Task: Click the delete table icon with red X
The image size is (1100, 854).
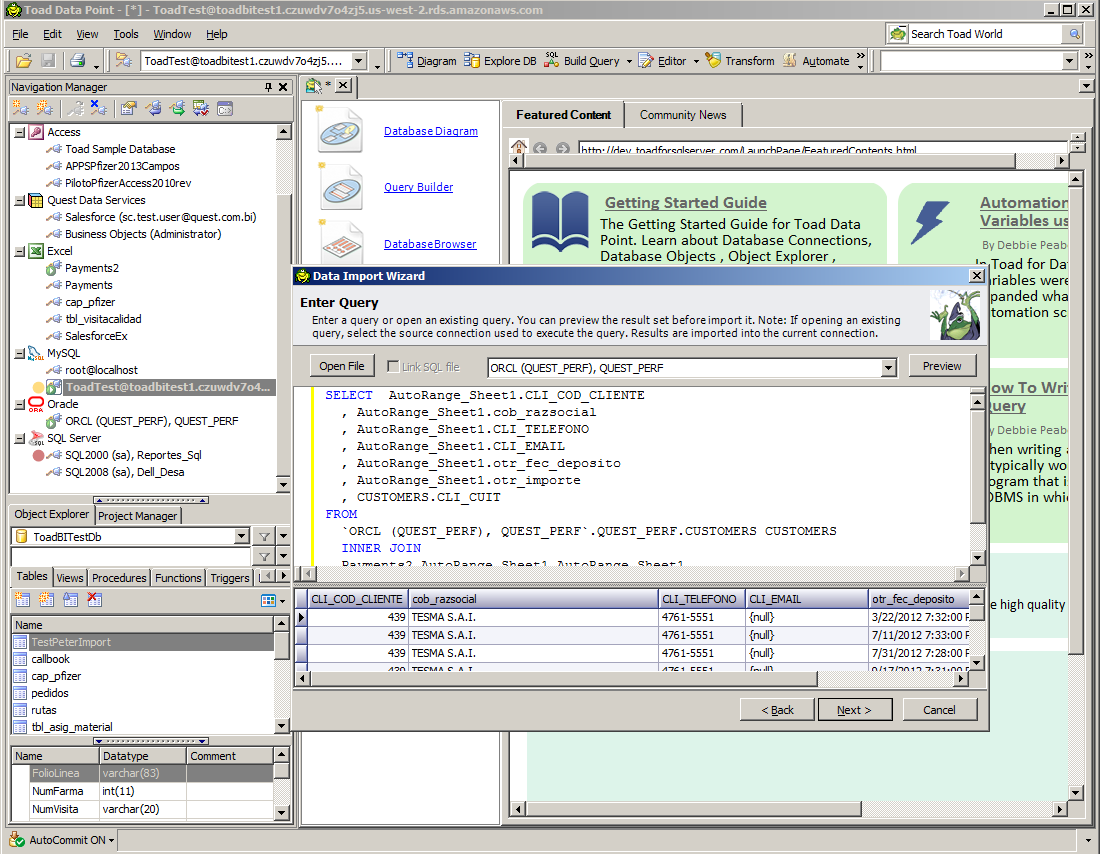Action: tap(94, 599)
